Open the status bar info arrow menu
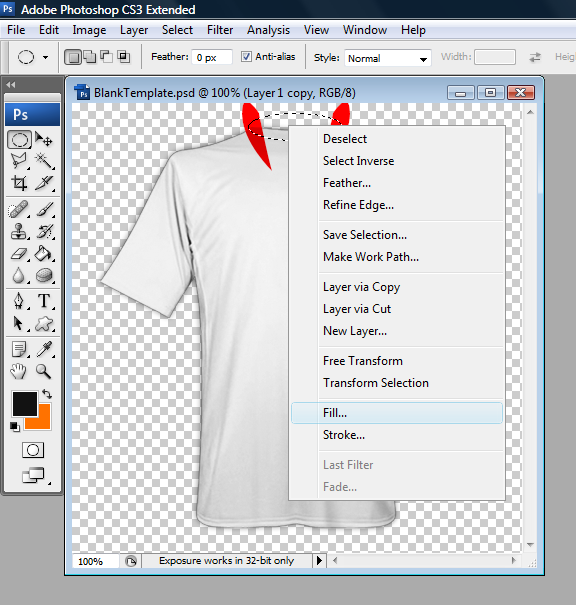Screen dimensions: 576x605 [x=319, y=560]
